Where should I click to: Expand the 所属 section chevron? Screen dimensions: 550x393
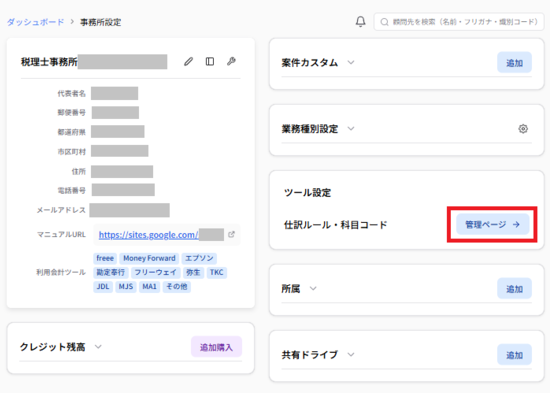[x=313, y=289]
